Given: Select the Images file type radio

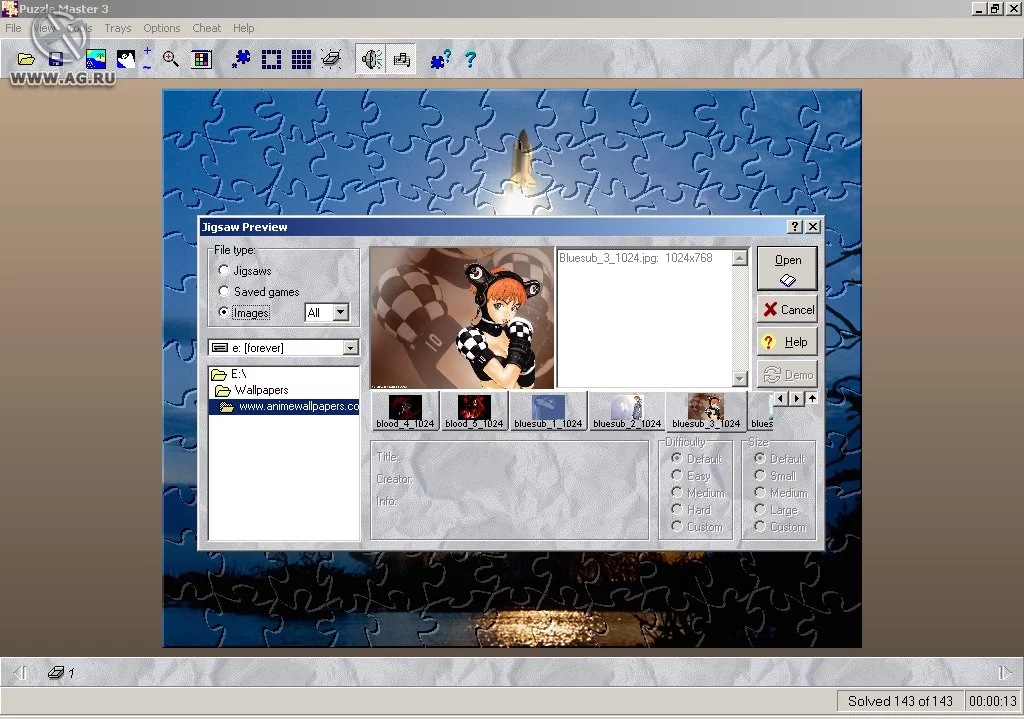Looking at the screenshot, I should click(x=223, y=312).
